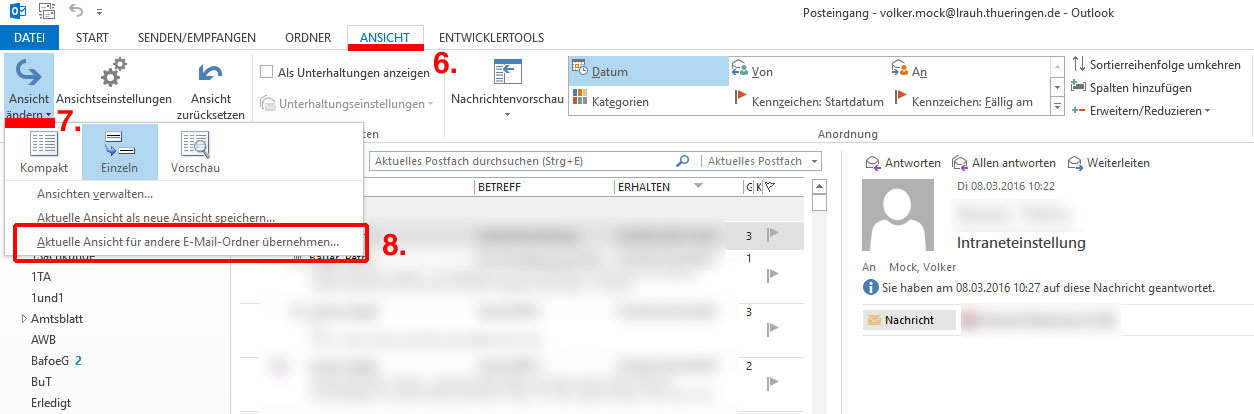The width and height of the screenshot is (1254, 414).
Task: Open Aktuelles Postfach scope dropdown
Action: pos(762,161)
